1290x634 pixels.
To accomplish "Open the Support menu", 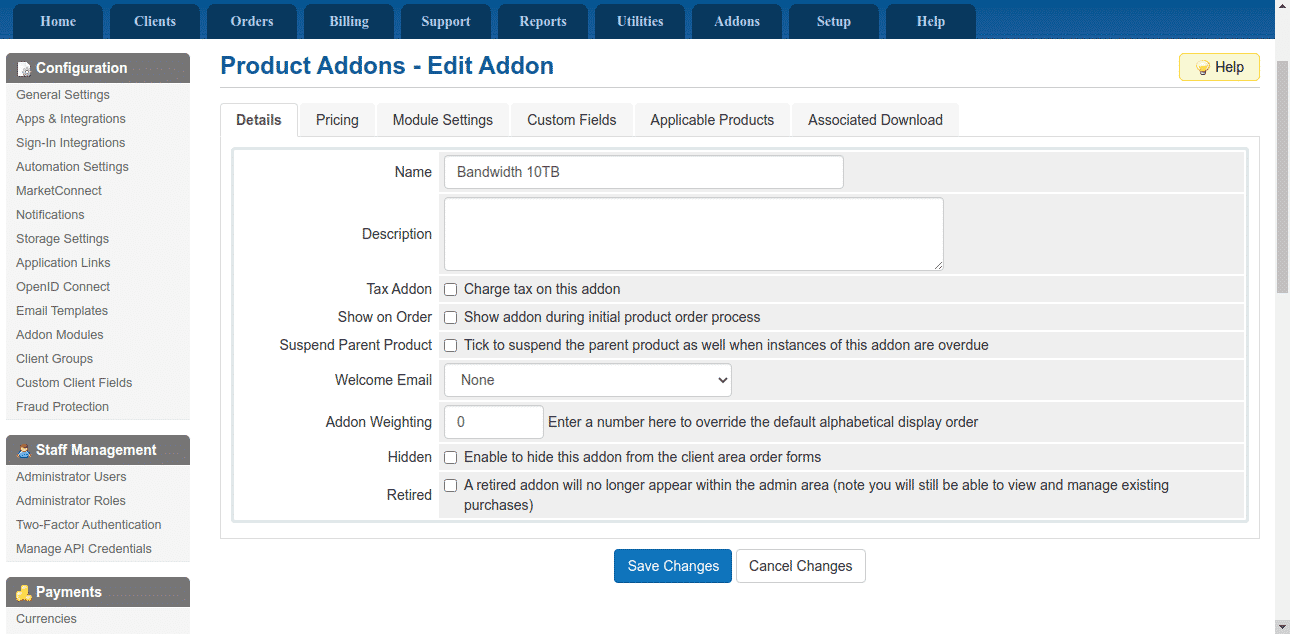I will coord(446,22).
